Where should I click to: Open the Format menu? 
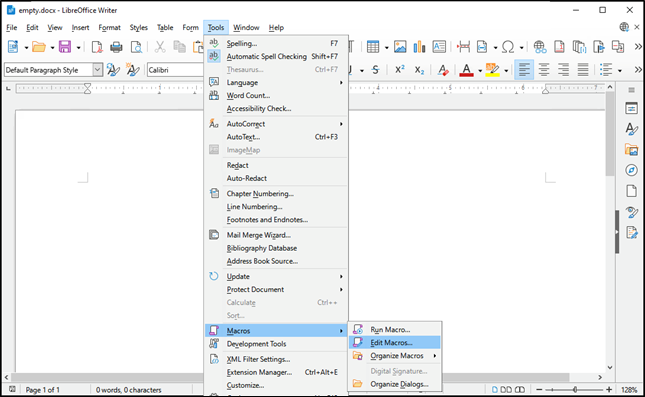109,28
